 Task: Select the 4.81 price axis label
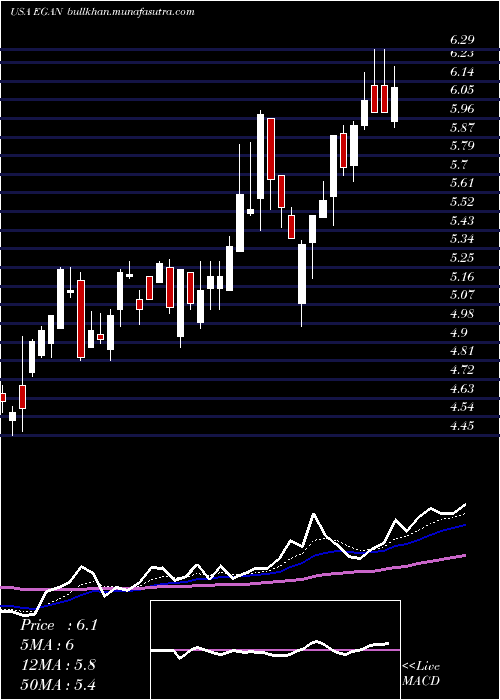[462, 350]
